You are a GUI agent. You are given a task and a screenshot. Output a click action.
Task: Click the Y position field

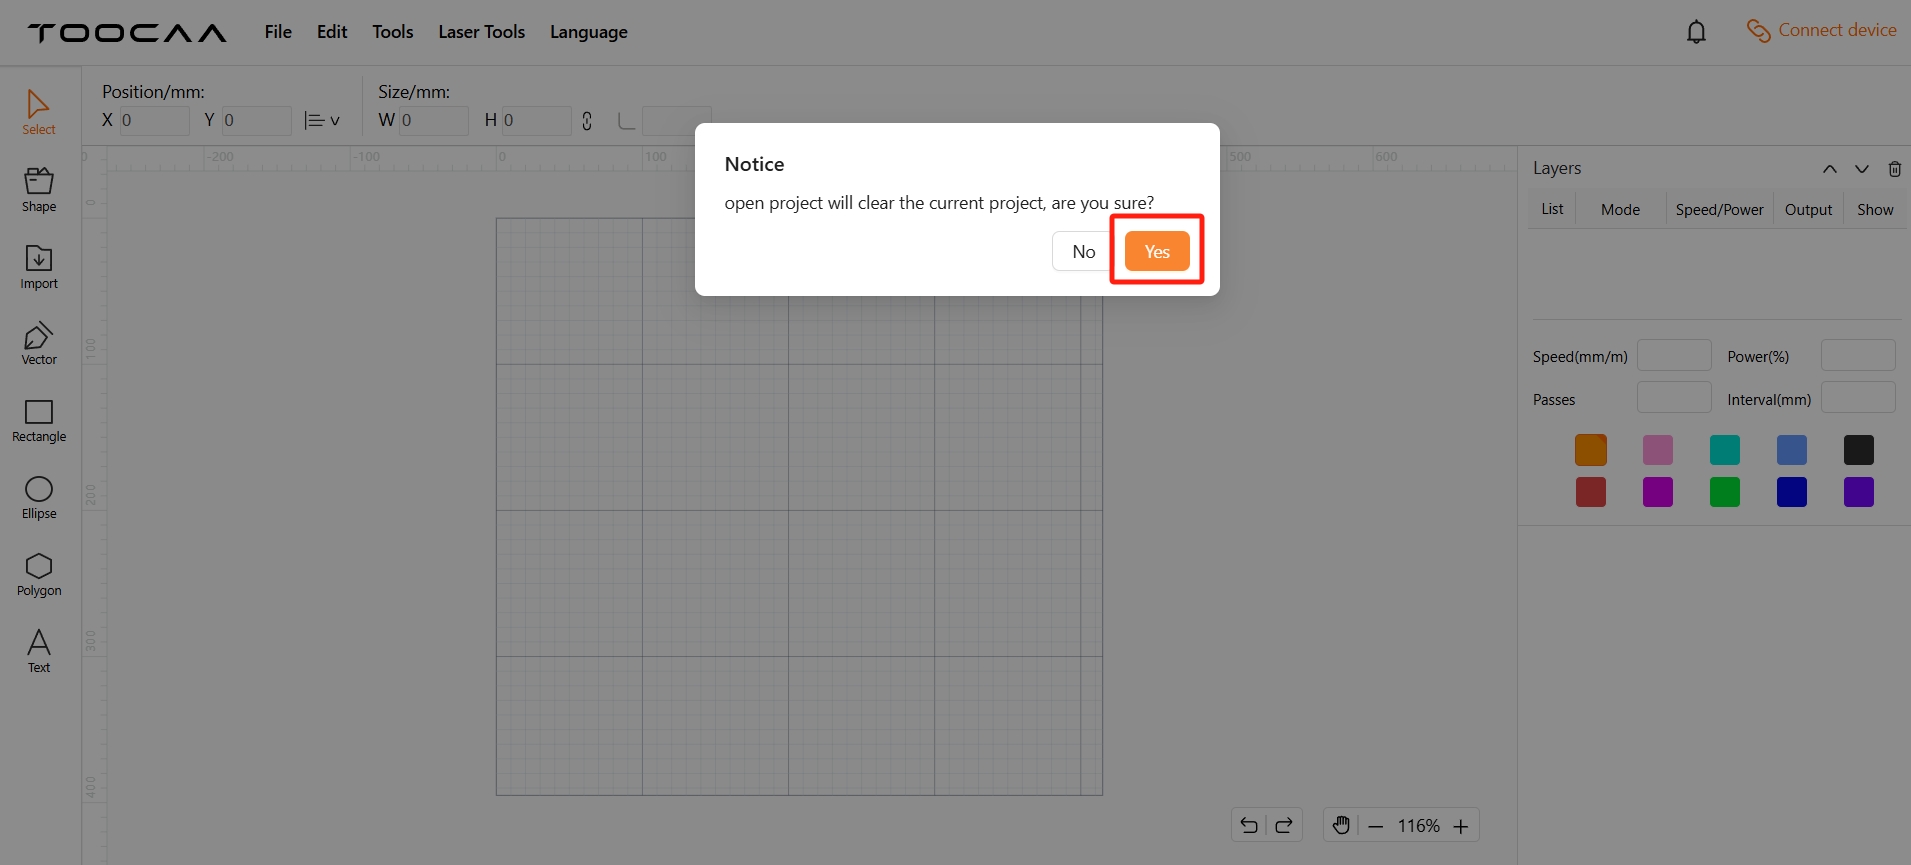[x=257, y=121]
